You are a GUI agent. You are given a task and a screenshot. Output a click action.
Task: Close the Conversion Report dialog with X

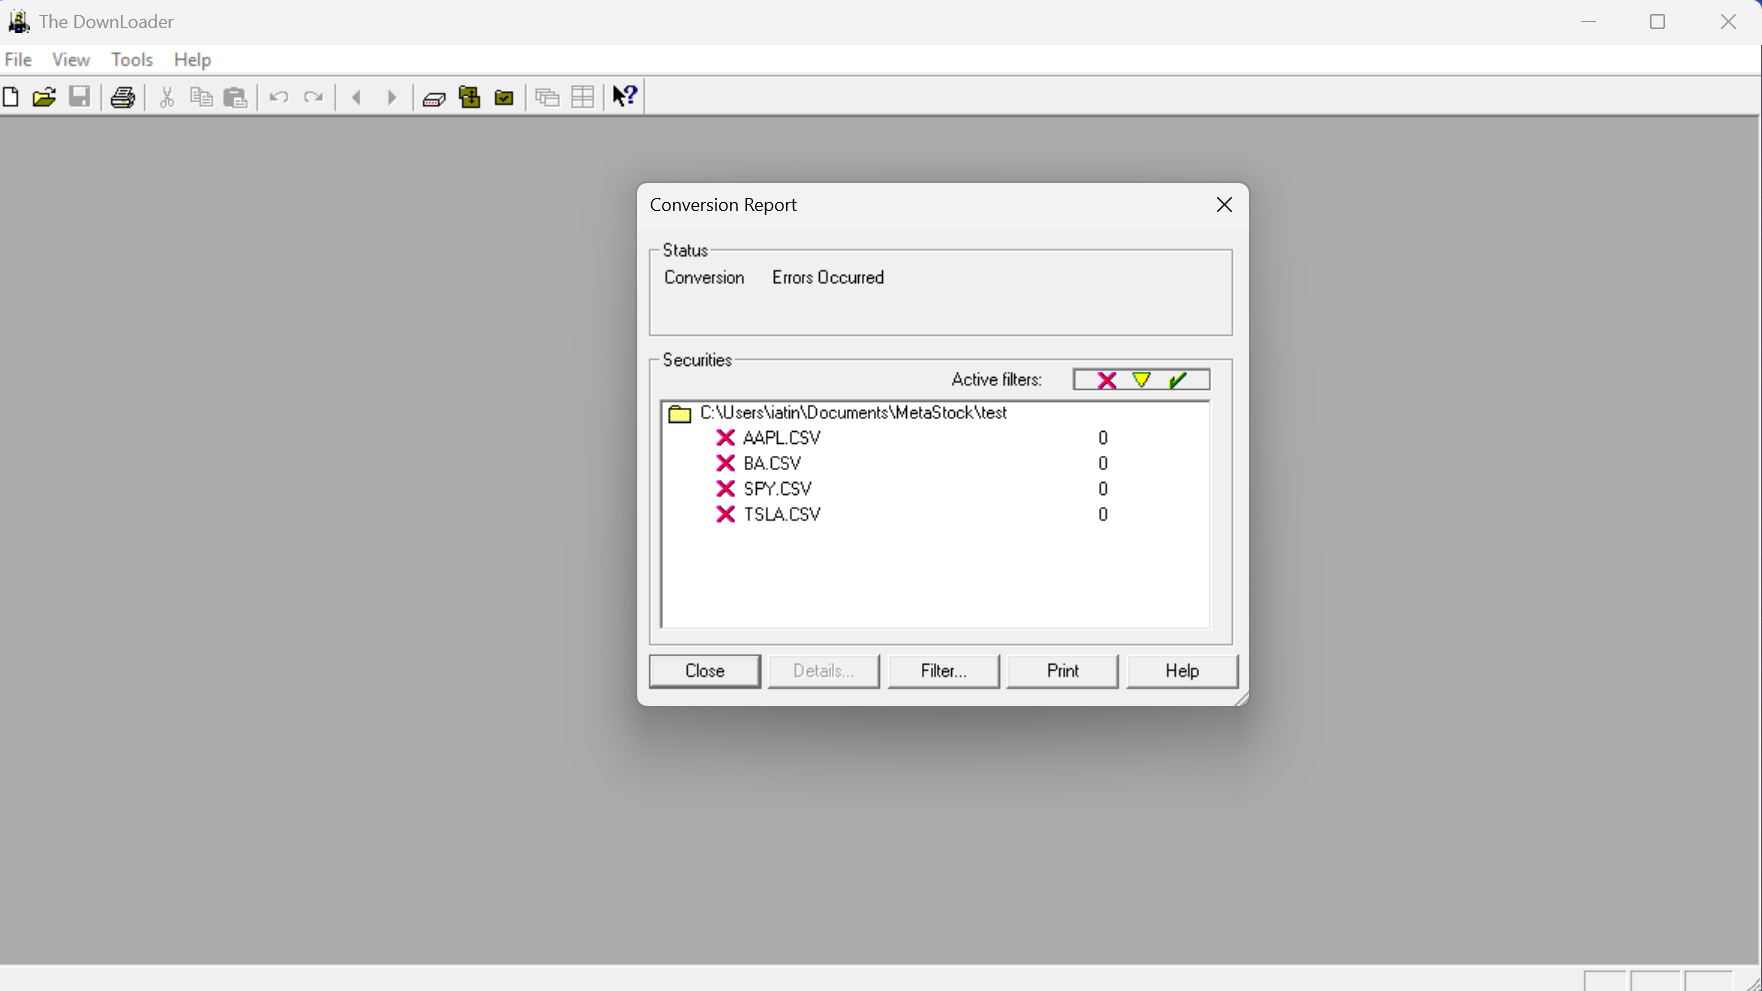pyautogui.click(x=1224, y=205)
